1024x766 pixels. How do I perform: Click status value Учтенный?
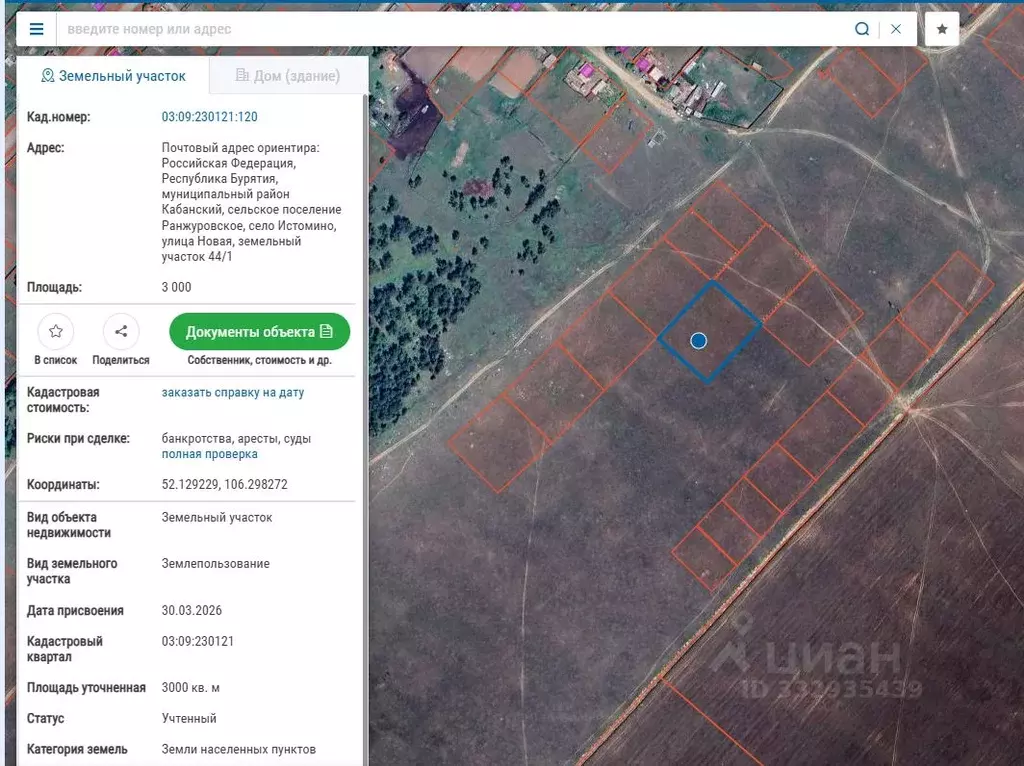[x=189, y=718]
